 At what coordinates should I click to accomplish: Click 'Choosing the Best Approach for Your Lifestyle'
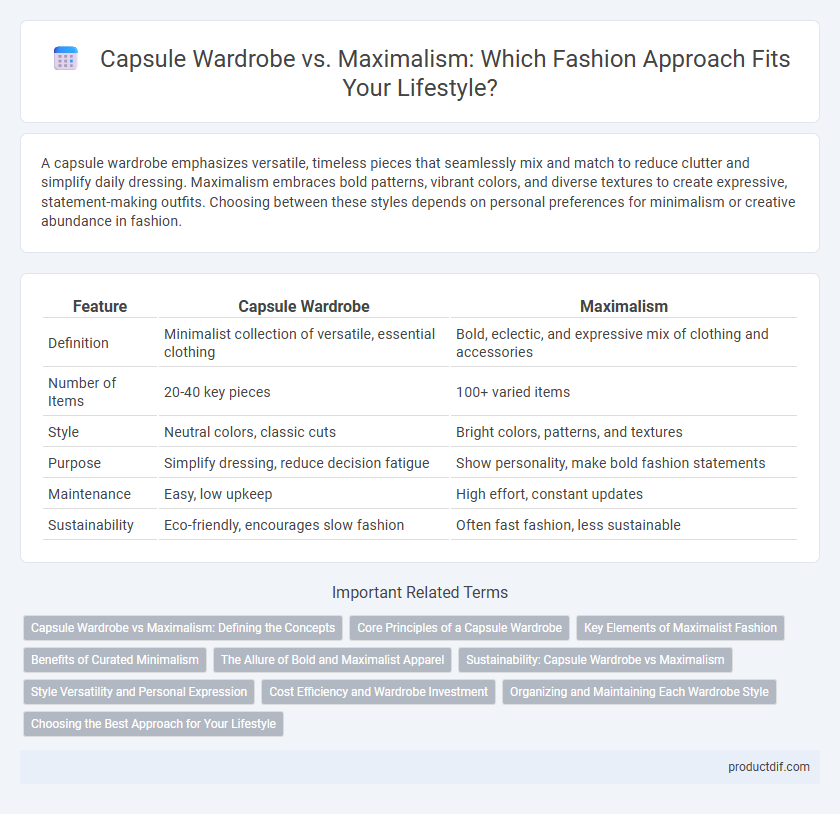153,723
